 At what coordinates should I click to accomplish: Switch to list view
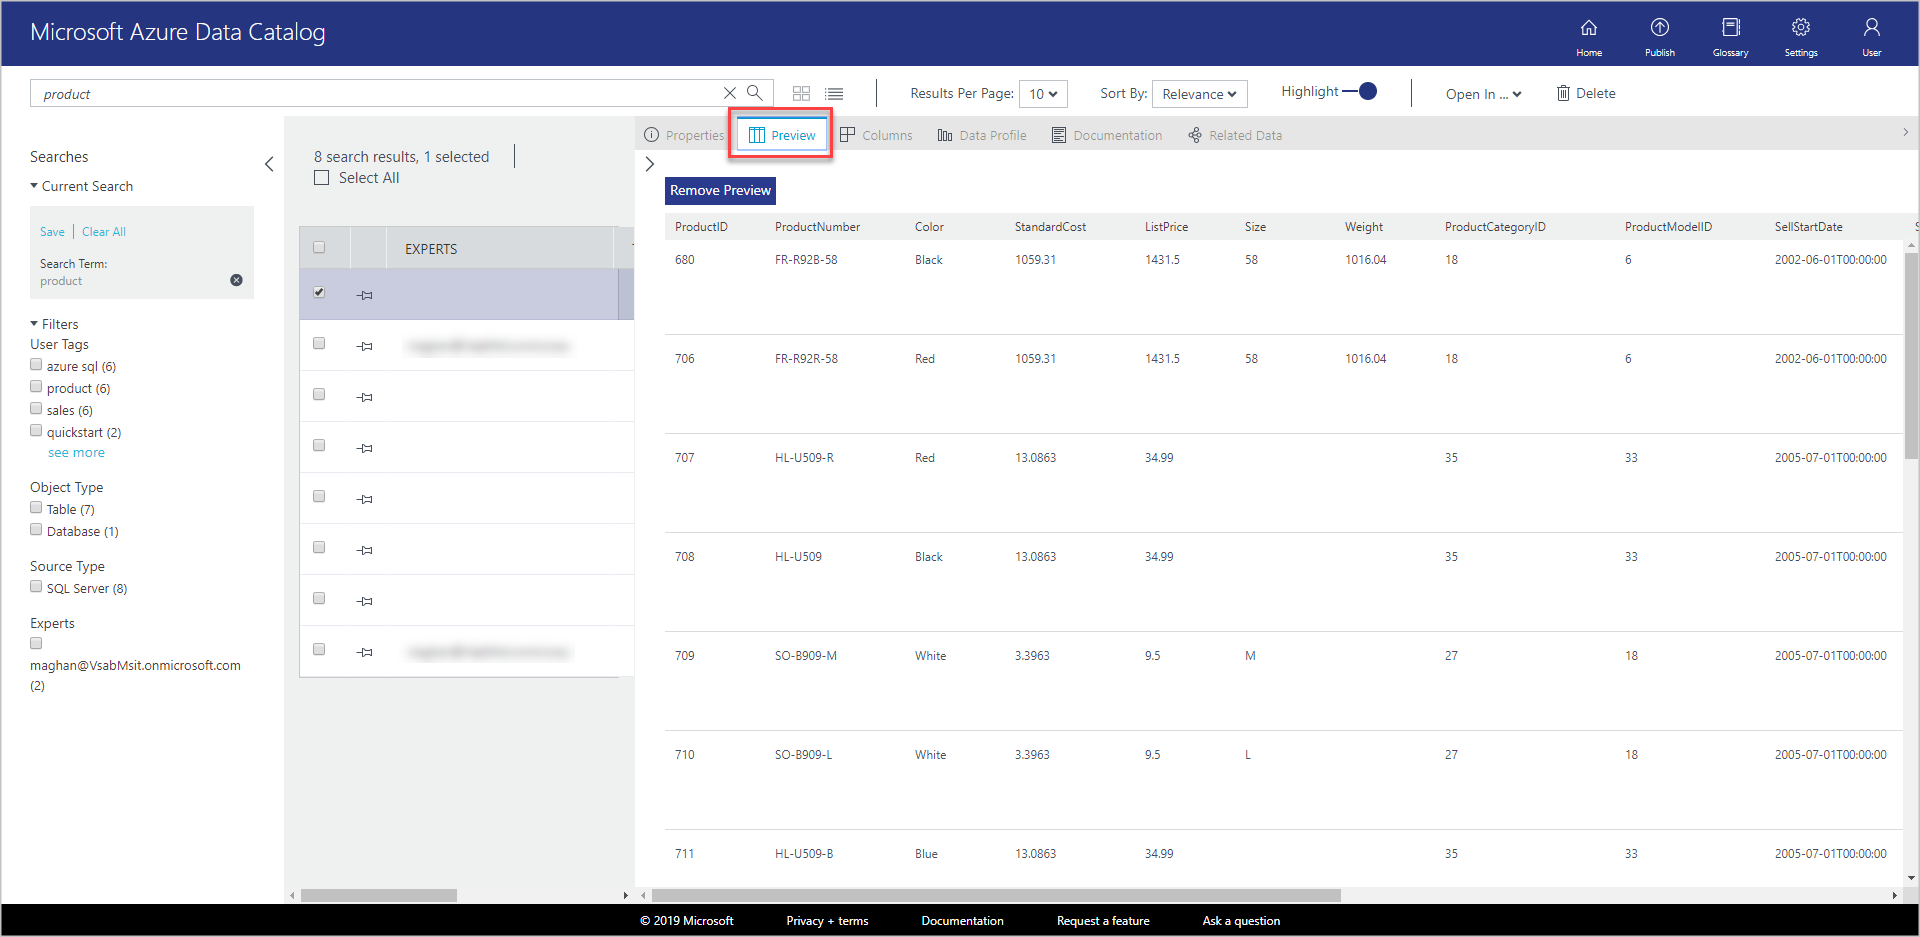(x=835, y=93)
